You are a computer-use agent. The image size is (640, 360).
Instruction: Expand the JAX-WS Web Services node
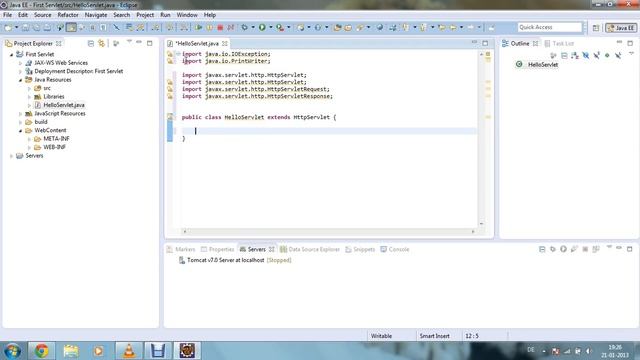(20, 63)
